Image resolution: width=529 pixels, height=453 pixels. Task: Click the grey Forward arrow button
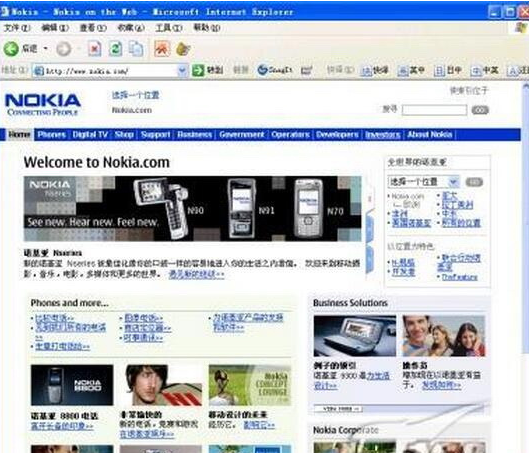(x=63, y=49)
